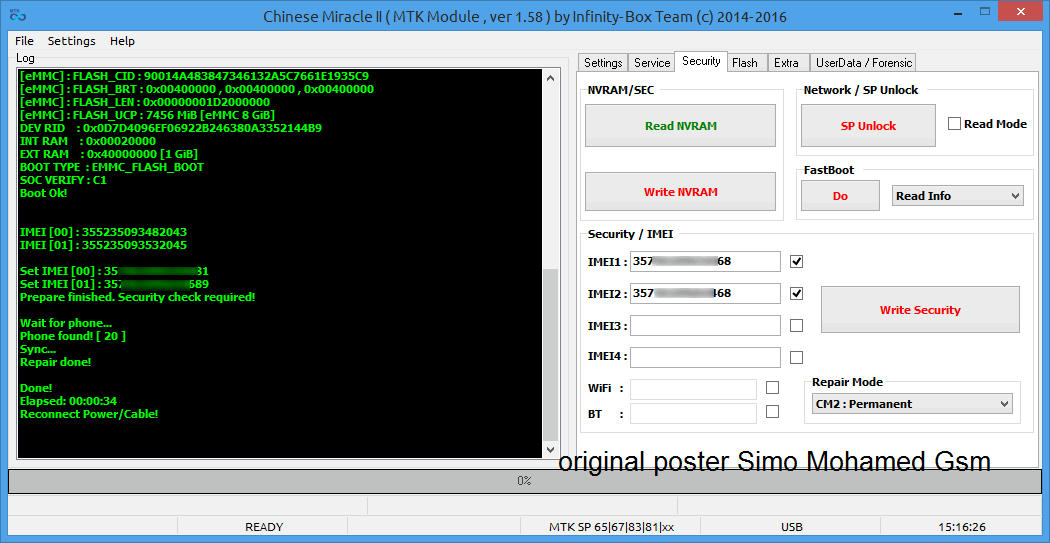Open the Extra tab
1050x543 pixels.
pos(786,62)
